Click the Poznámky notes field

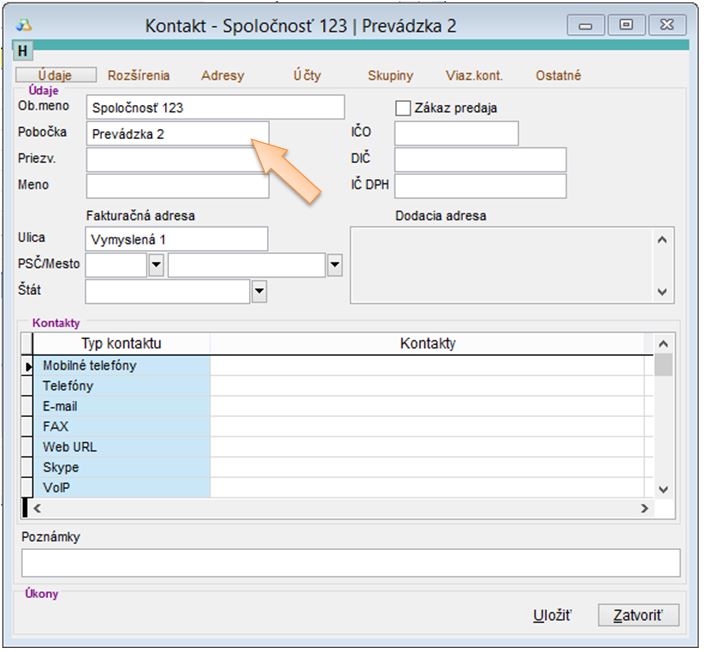(350, 563)
